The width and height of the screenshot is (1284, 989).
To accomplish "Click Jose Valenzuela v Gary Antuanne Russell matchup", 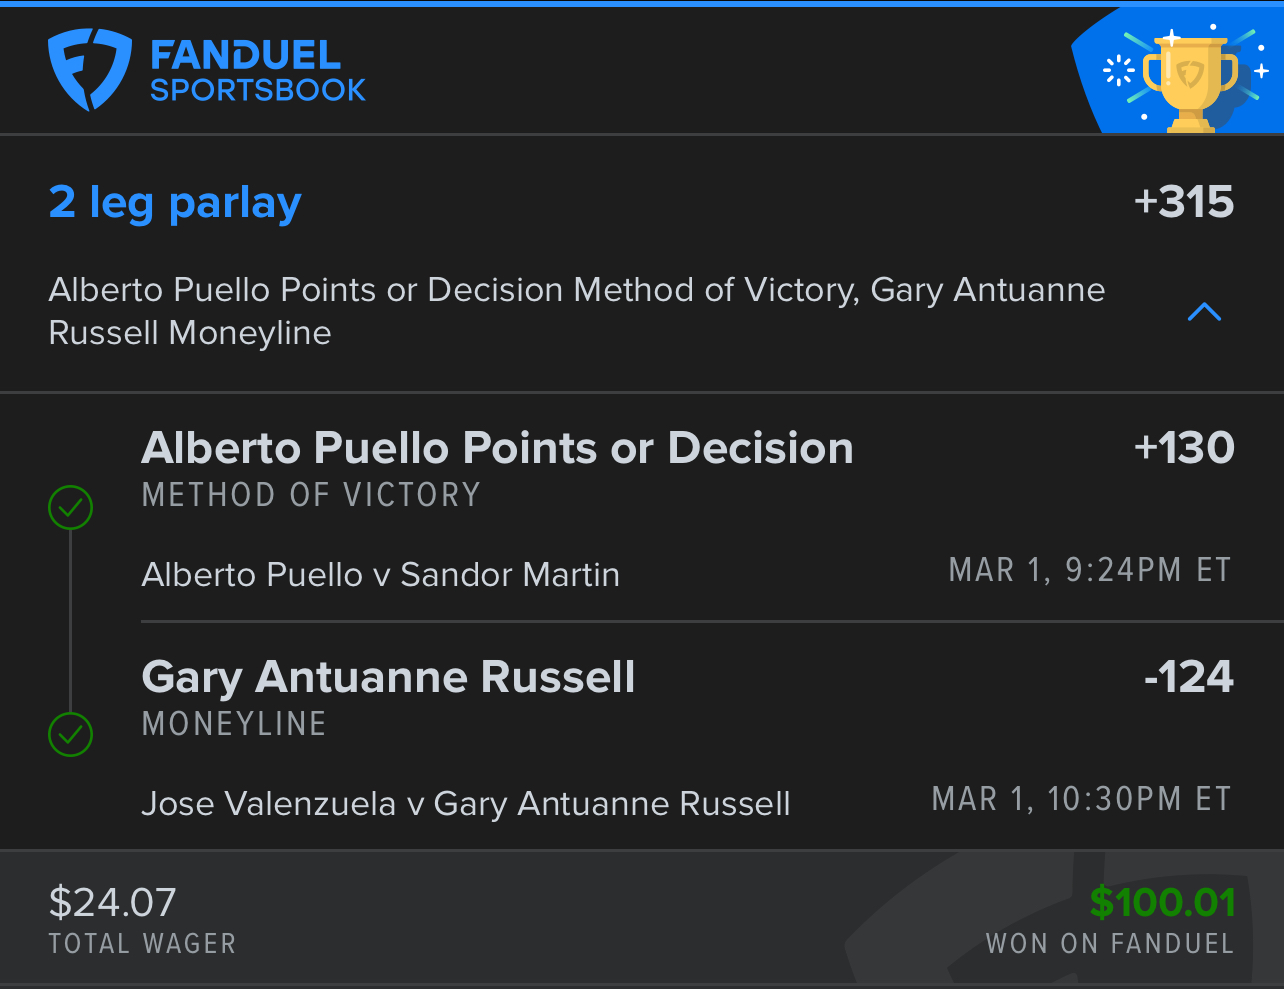I will click(x=465, y=804).
